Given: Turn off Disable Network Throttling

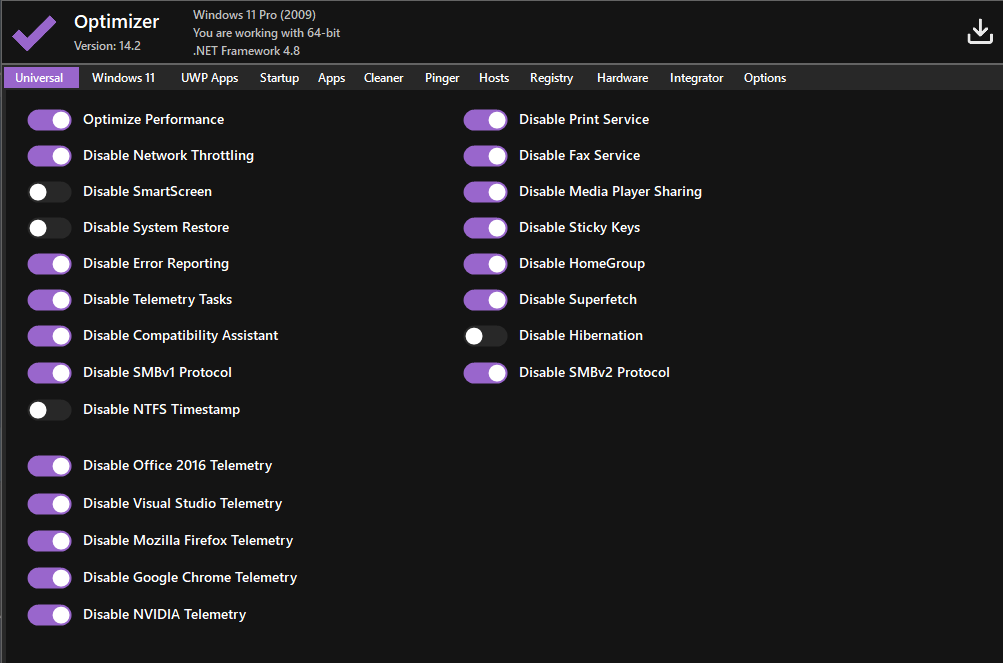Looking at the screenshot, I should 49,156.
